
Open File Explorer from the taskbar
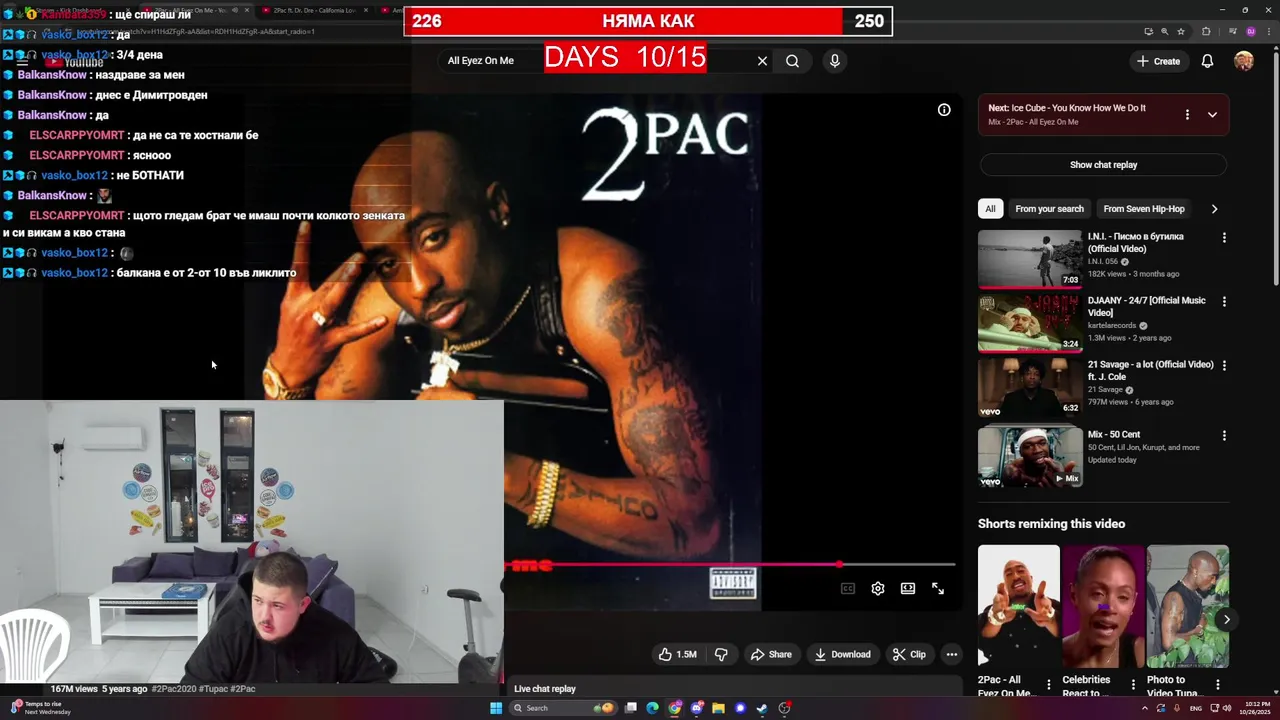(x=718, y=708)
